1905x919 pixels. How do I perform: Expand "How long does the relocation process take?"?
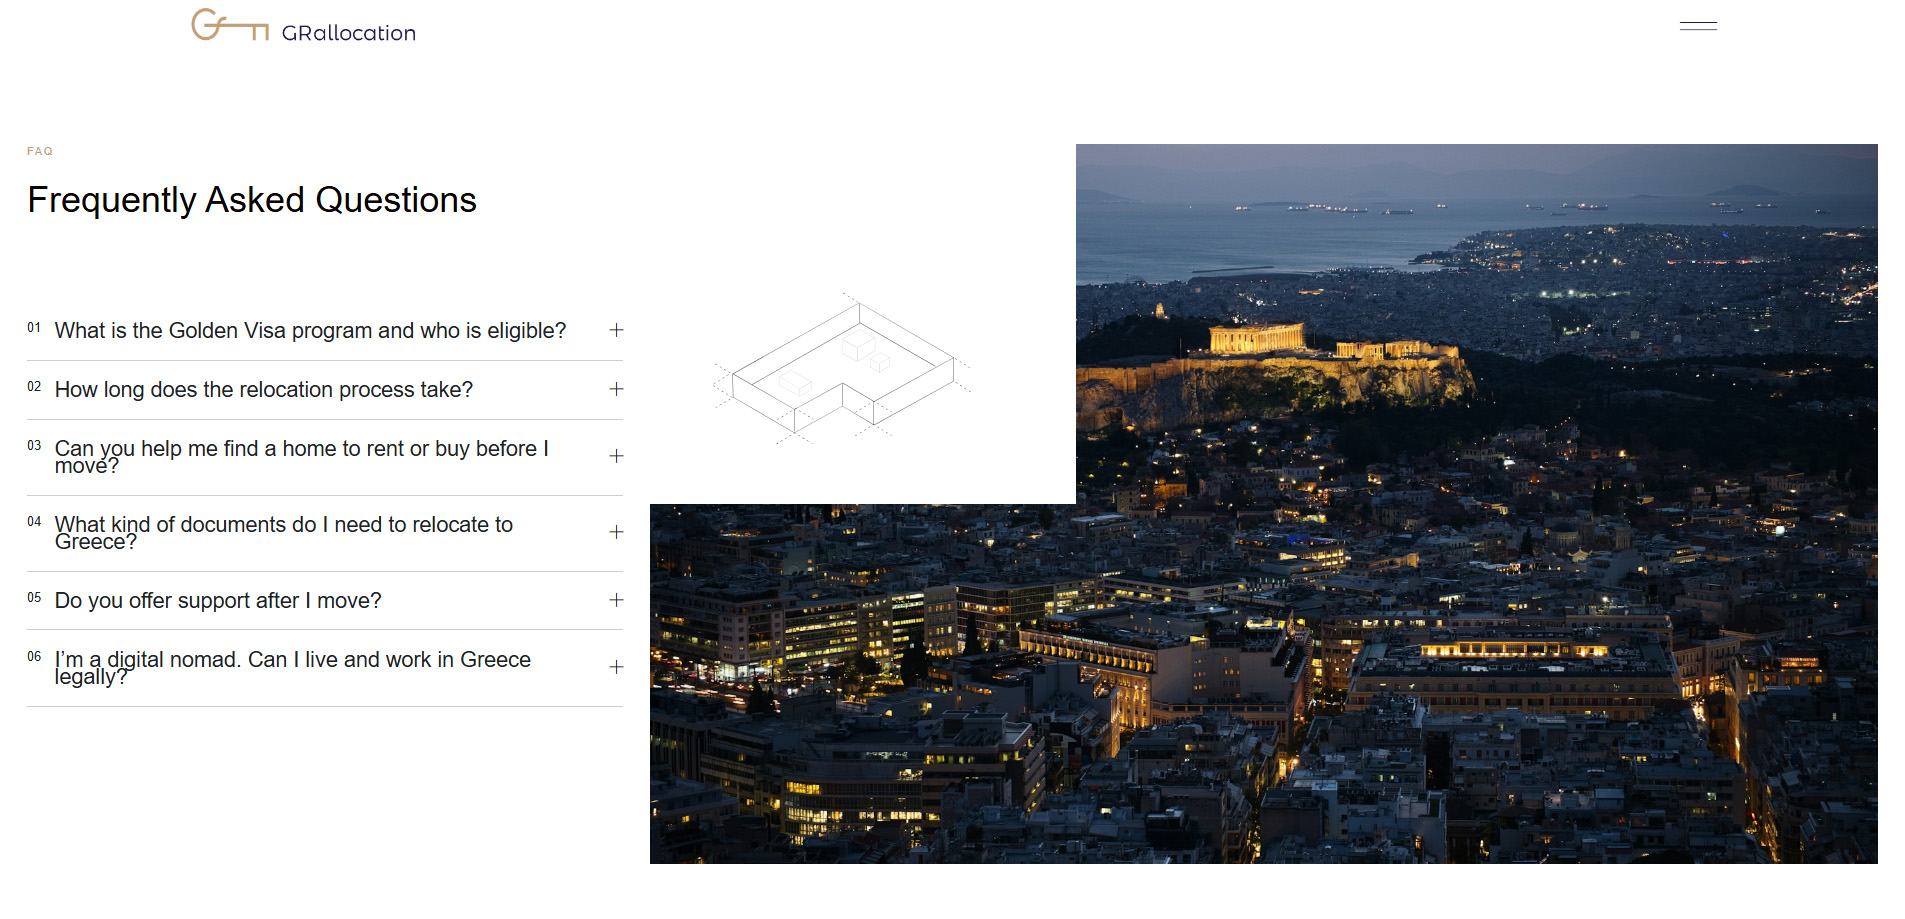(264, 390)
